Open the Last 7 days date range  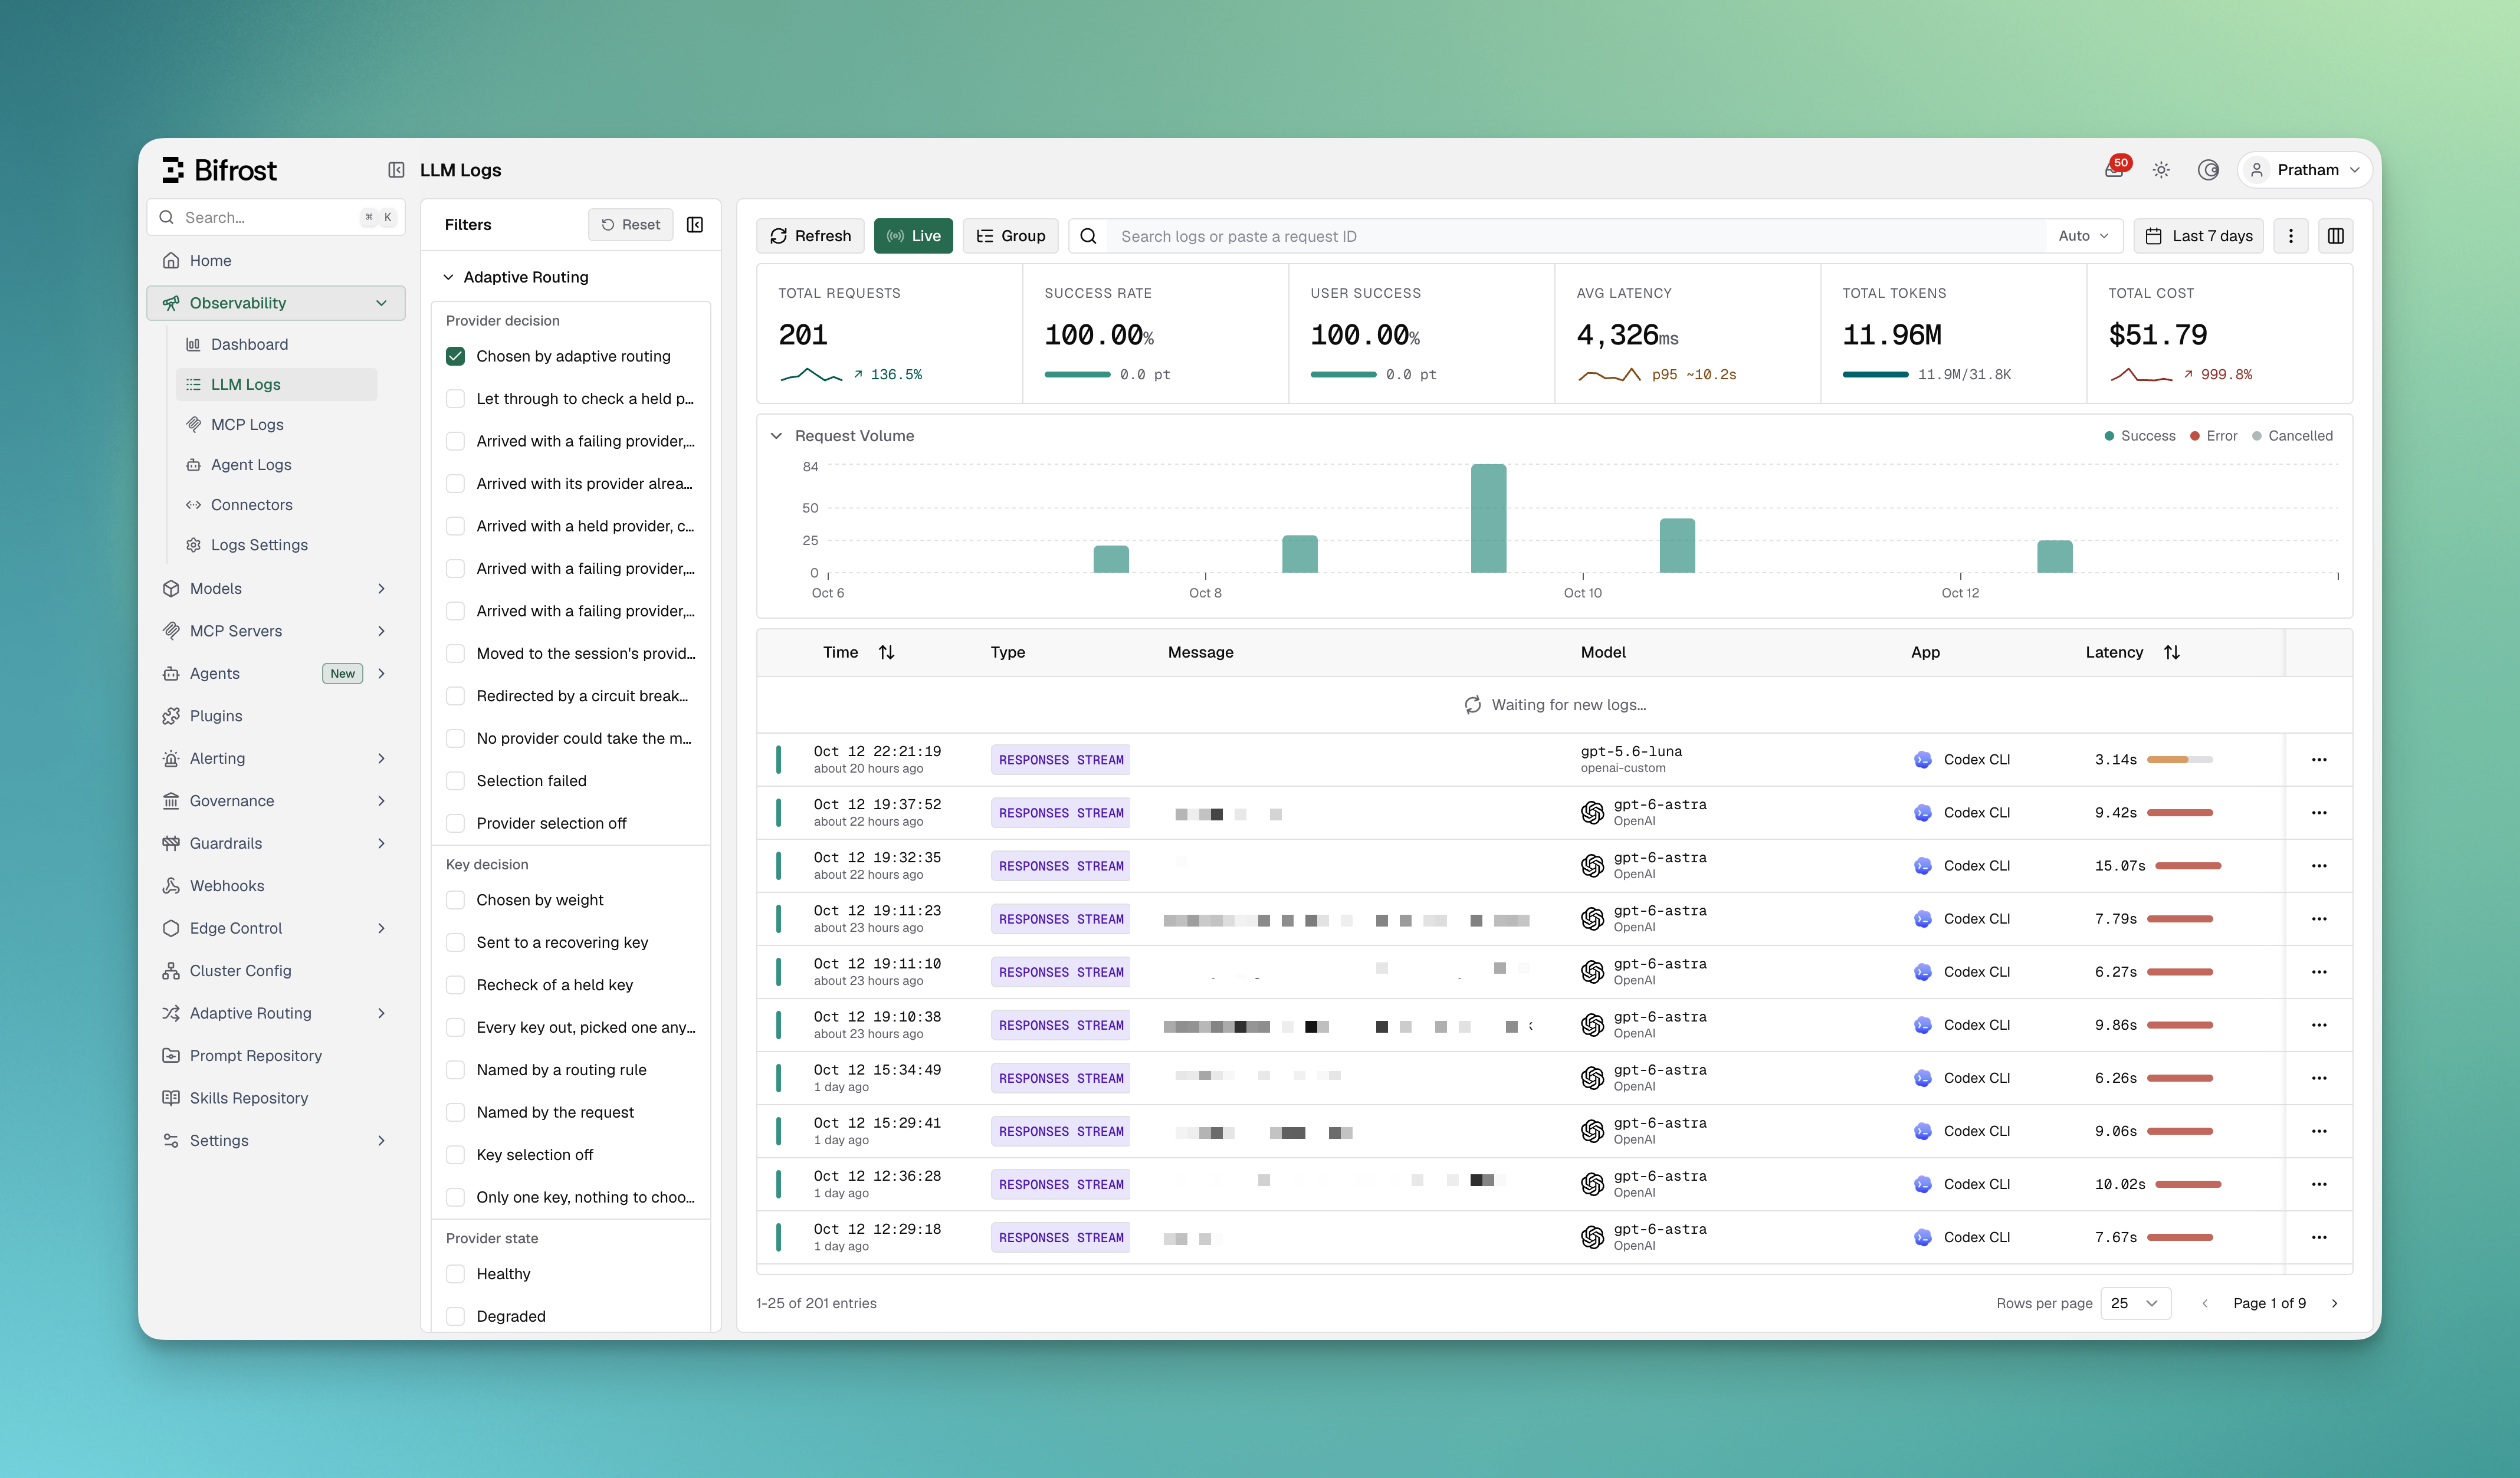[x=2198, y=236]
